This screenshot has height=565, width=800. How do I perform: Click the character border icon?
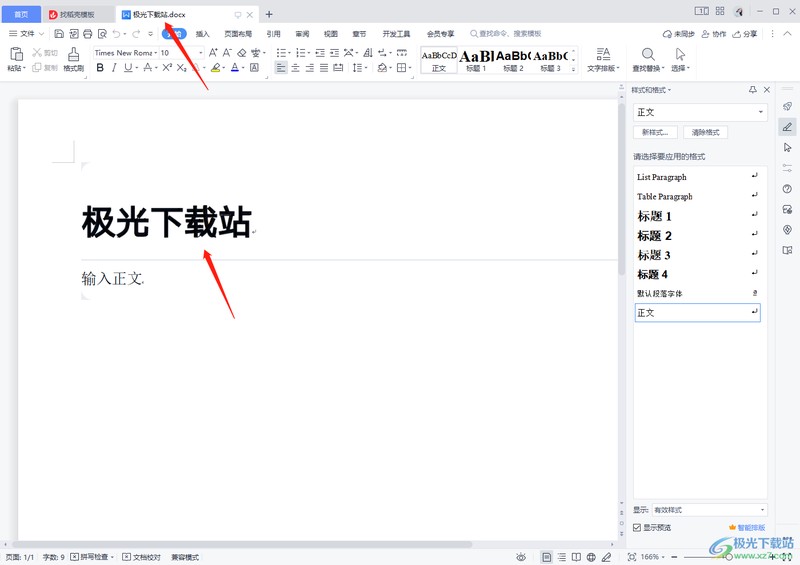[x=254, y=67]
